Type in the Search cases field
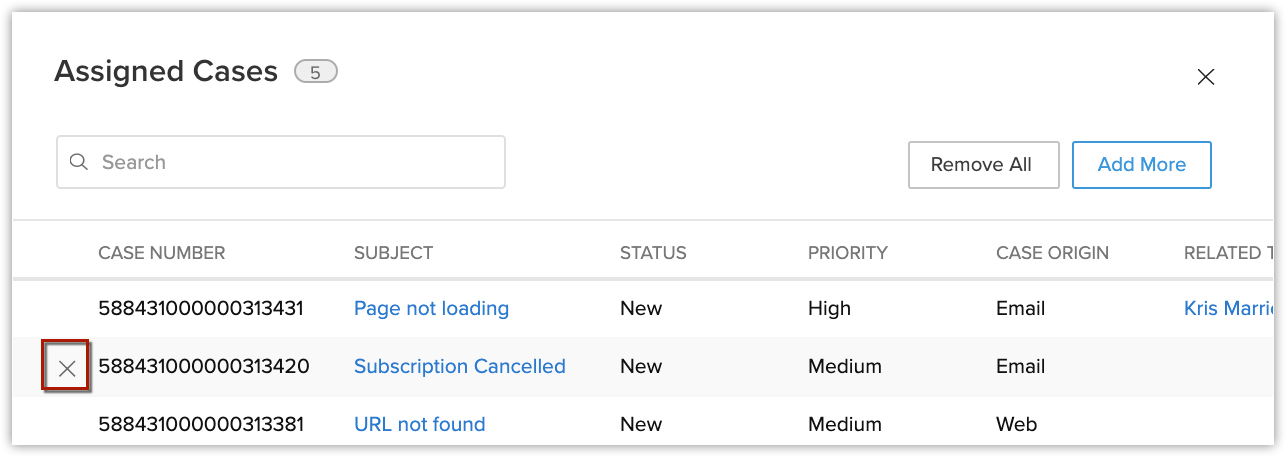This screenshot has height=457, width=1286. pyautogui.click(x=295, y=162)
